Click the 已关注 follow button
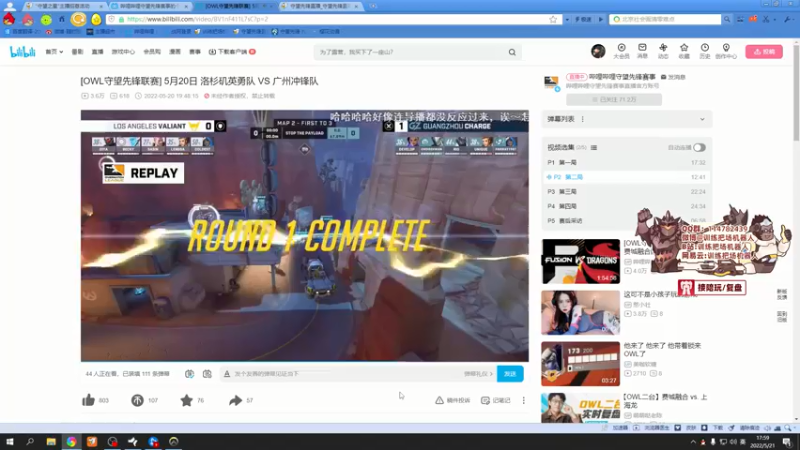The image size is (800, 450). (x=614, y=99)
